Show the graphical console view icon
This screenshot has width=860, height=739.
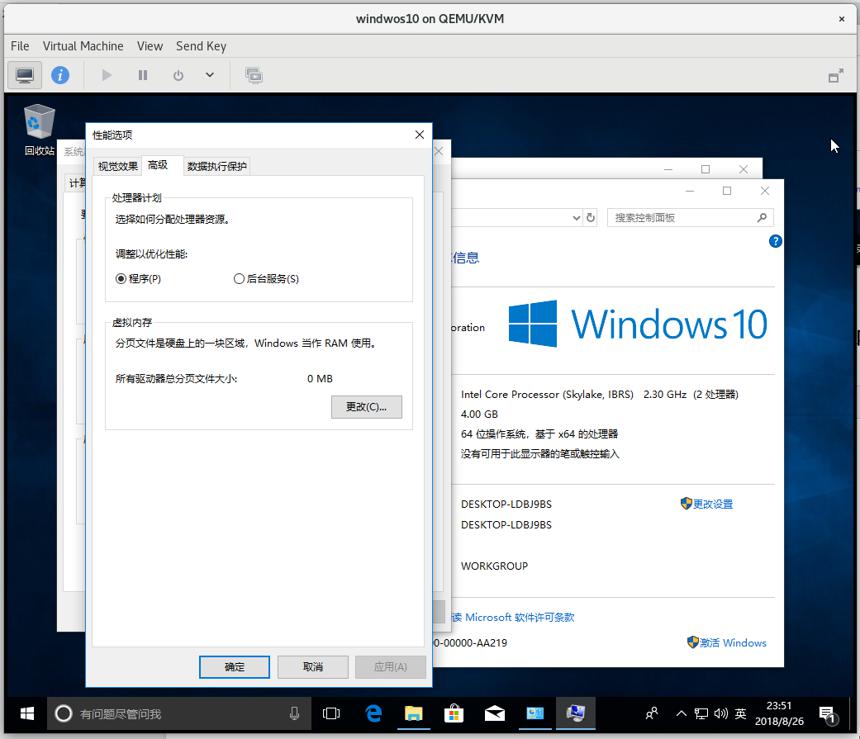coord(24,75)
